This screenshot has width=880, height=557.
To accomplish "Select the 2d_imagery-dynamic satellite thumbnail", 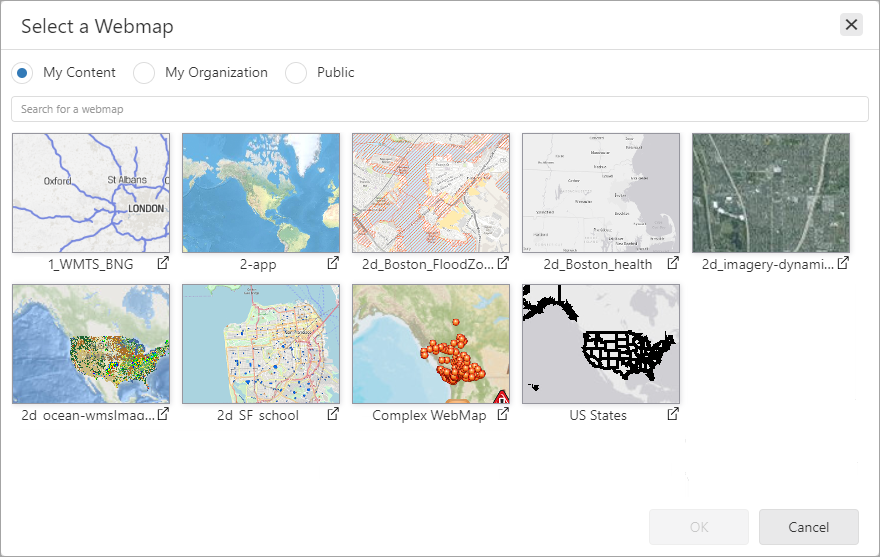I will coord(771,193).
